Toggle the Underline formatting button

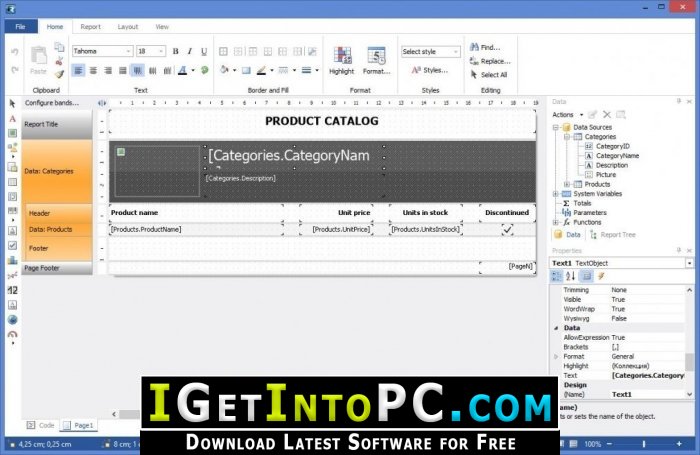pyautogui.click(x=204, y=51)
